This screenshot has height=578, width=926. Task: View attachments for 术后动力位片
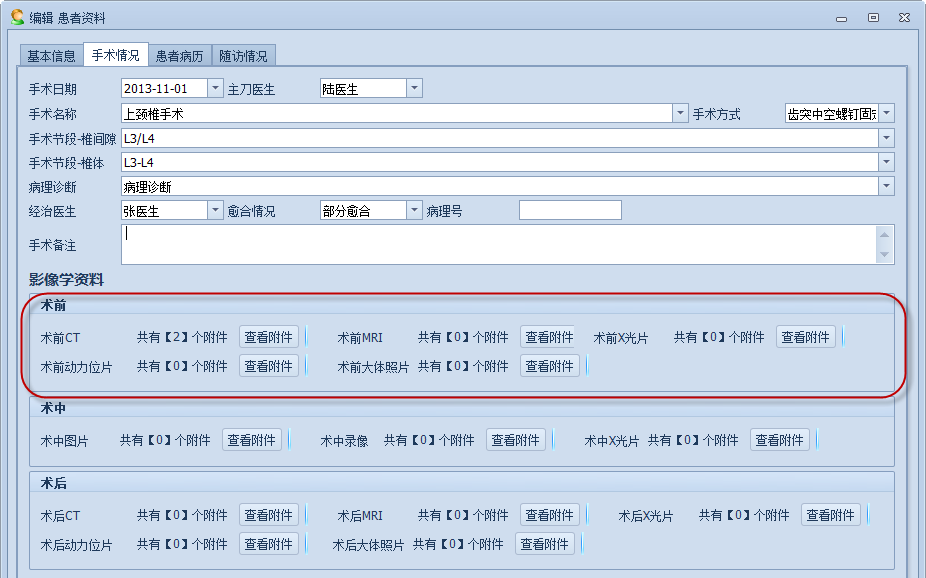[269, 544]
